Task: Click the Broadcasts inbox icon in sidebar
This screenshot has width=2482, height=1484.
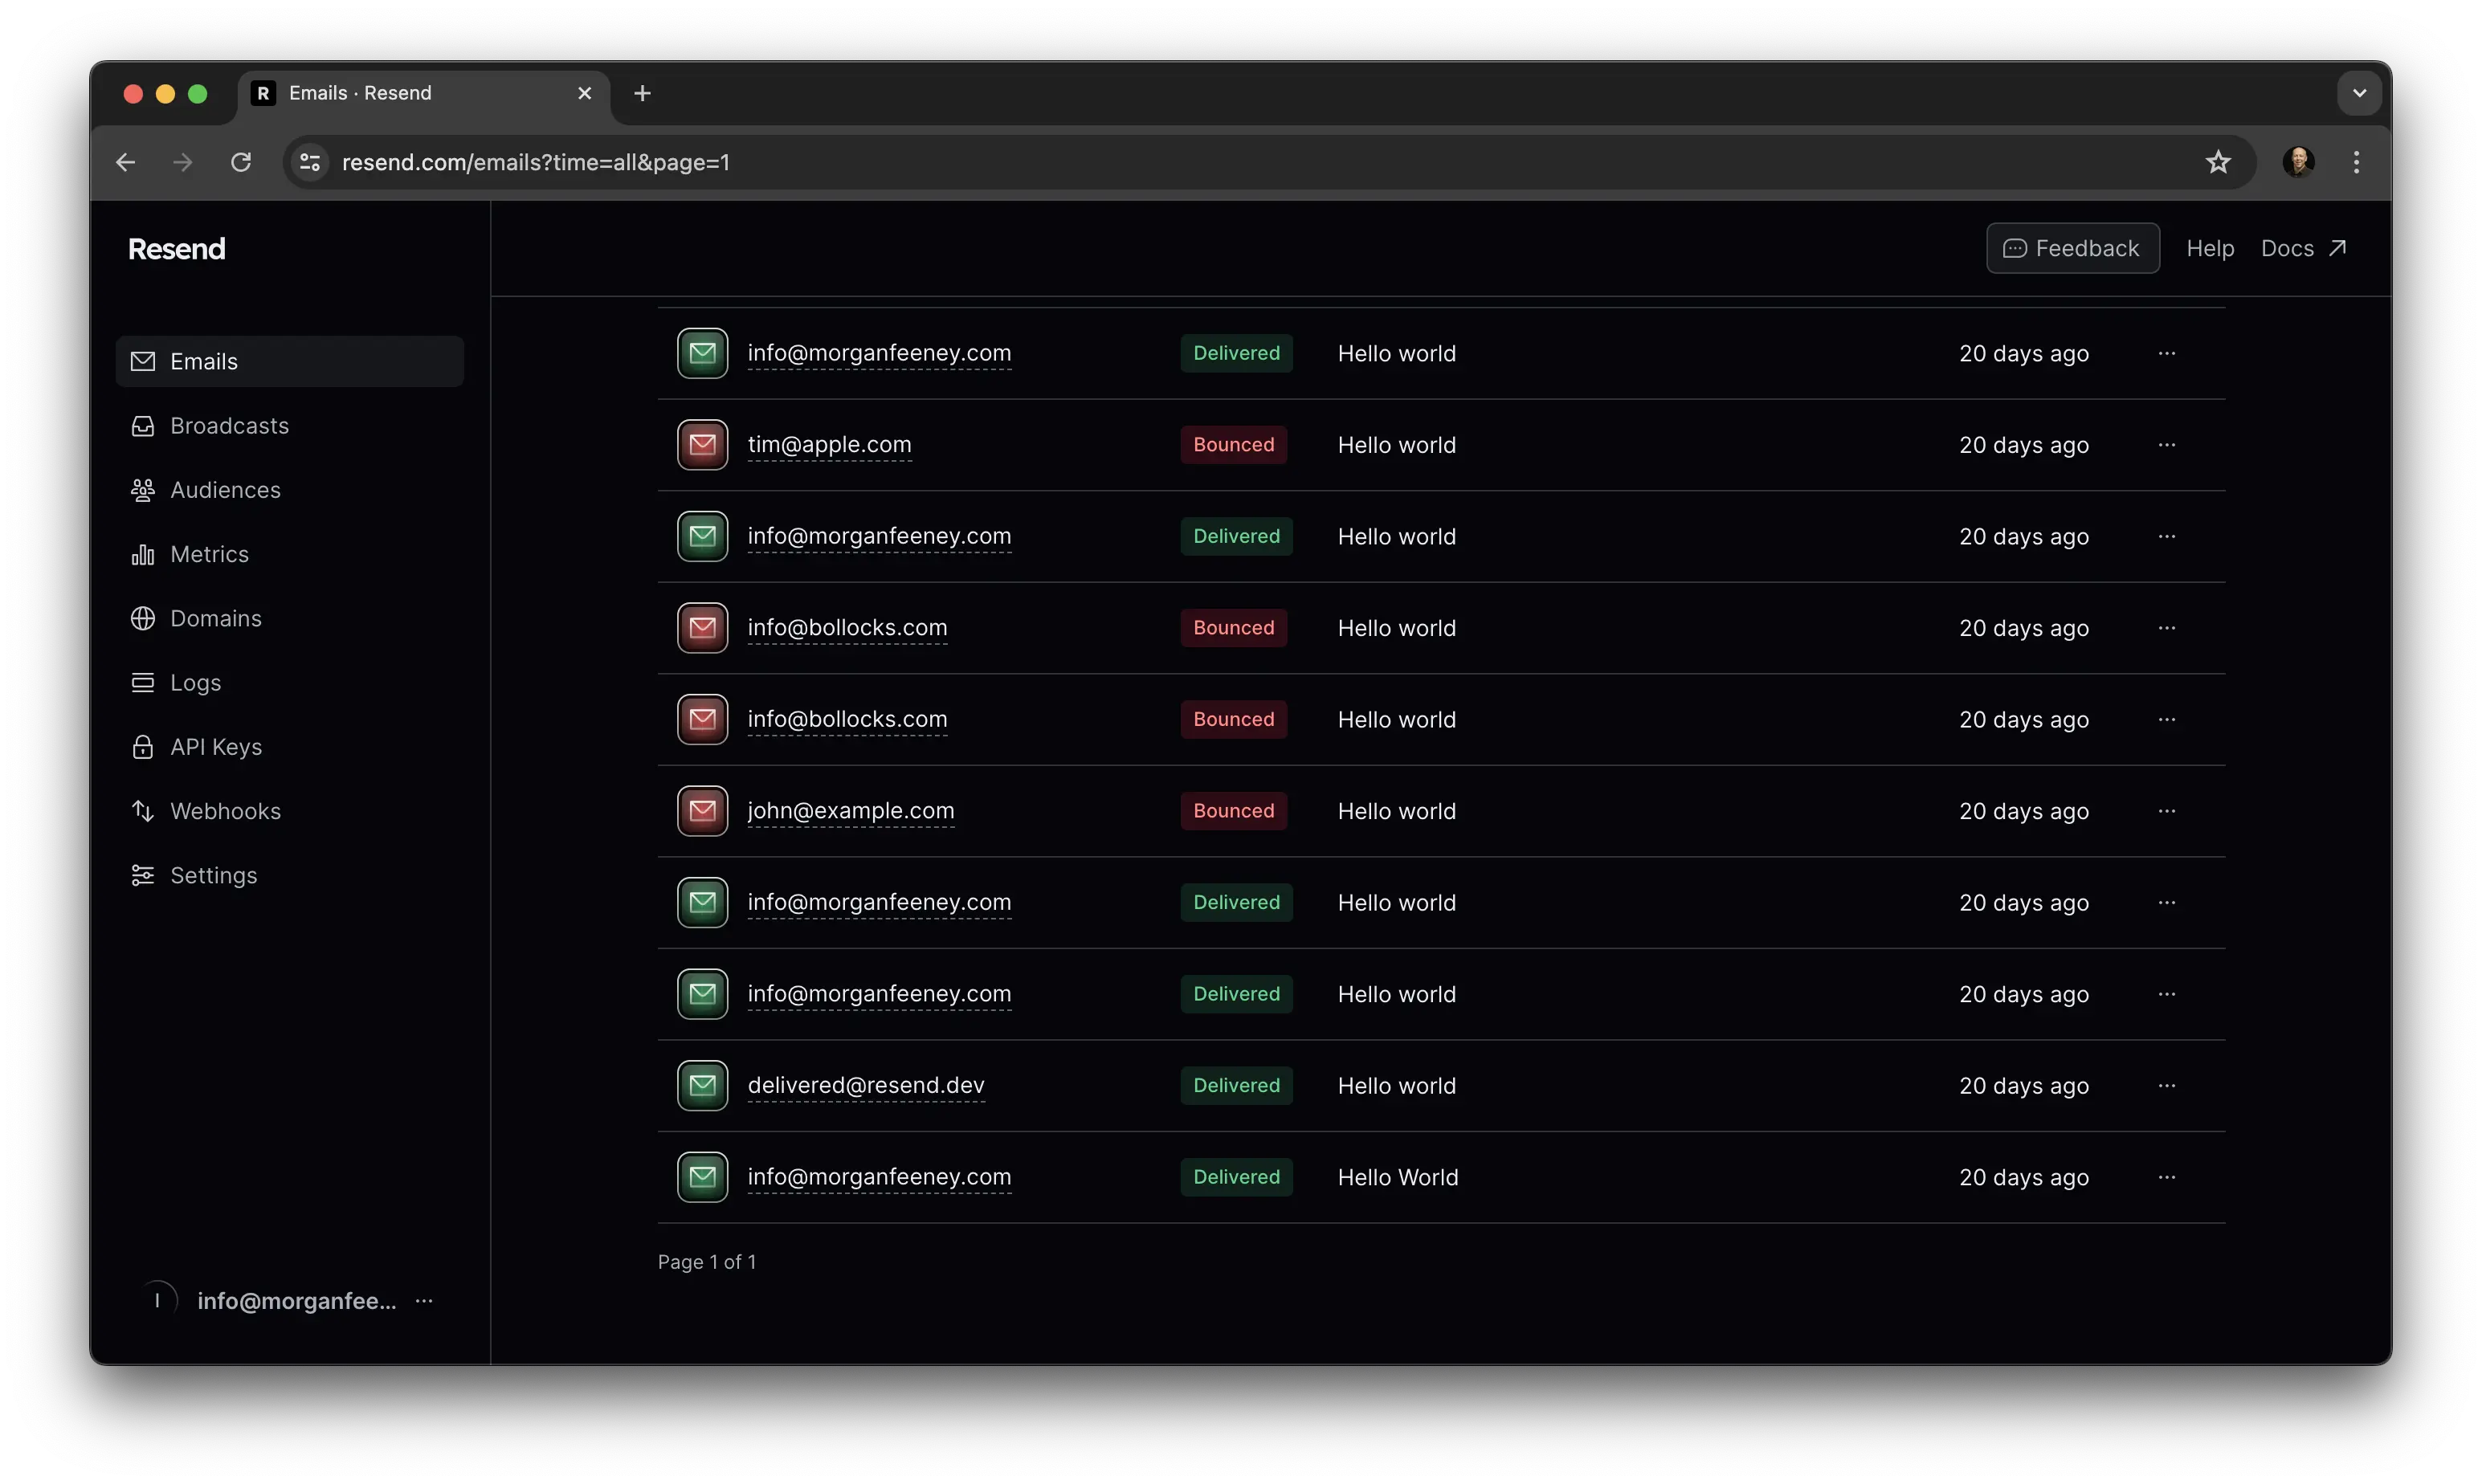Action: click(143, 426)
